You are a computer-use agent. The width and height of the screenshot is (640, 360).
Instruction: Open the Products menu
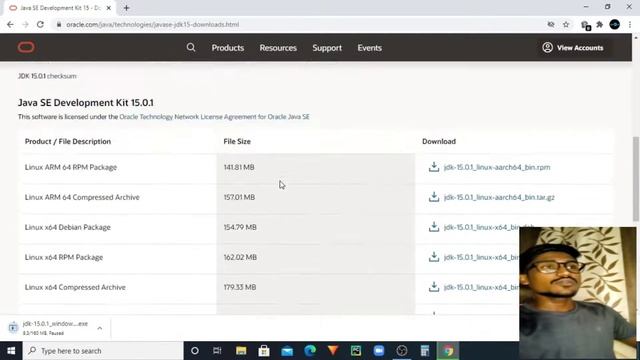(227, 48)
